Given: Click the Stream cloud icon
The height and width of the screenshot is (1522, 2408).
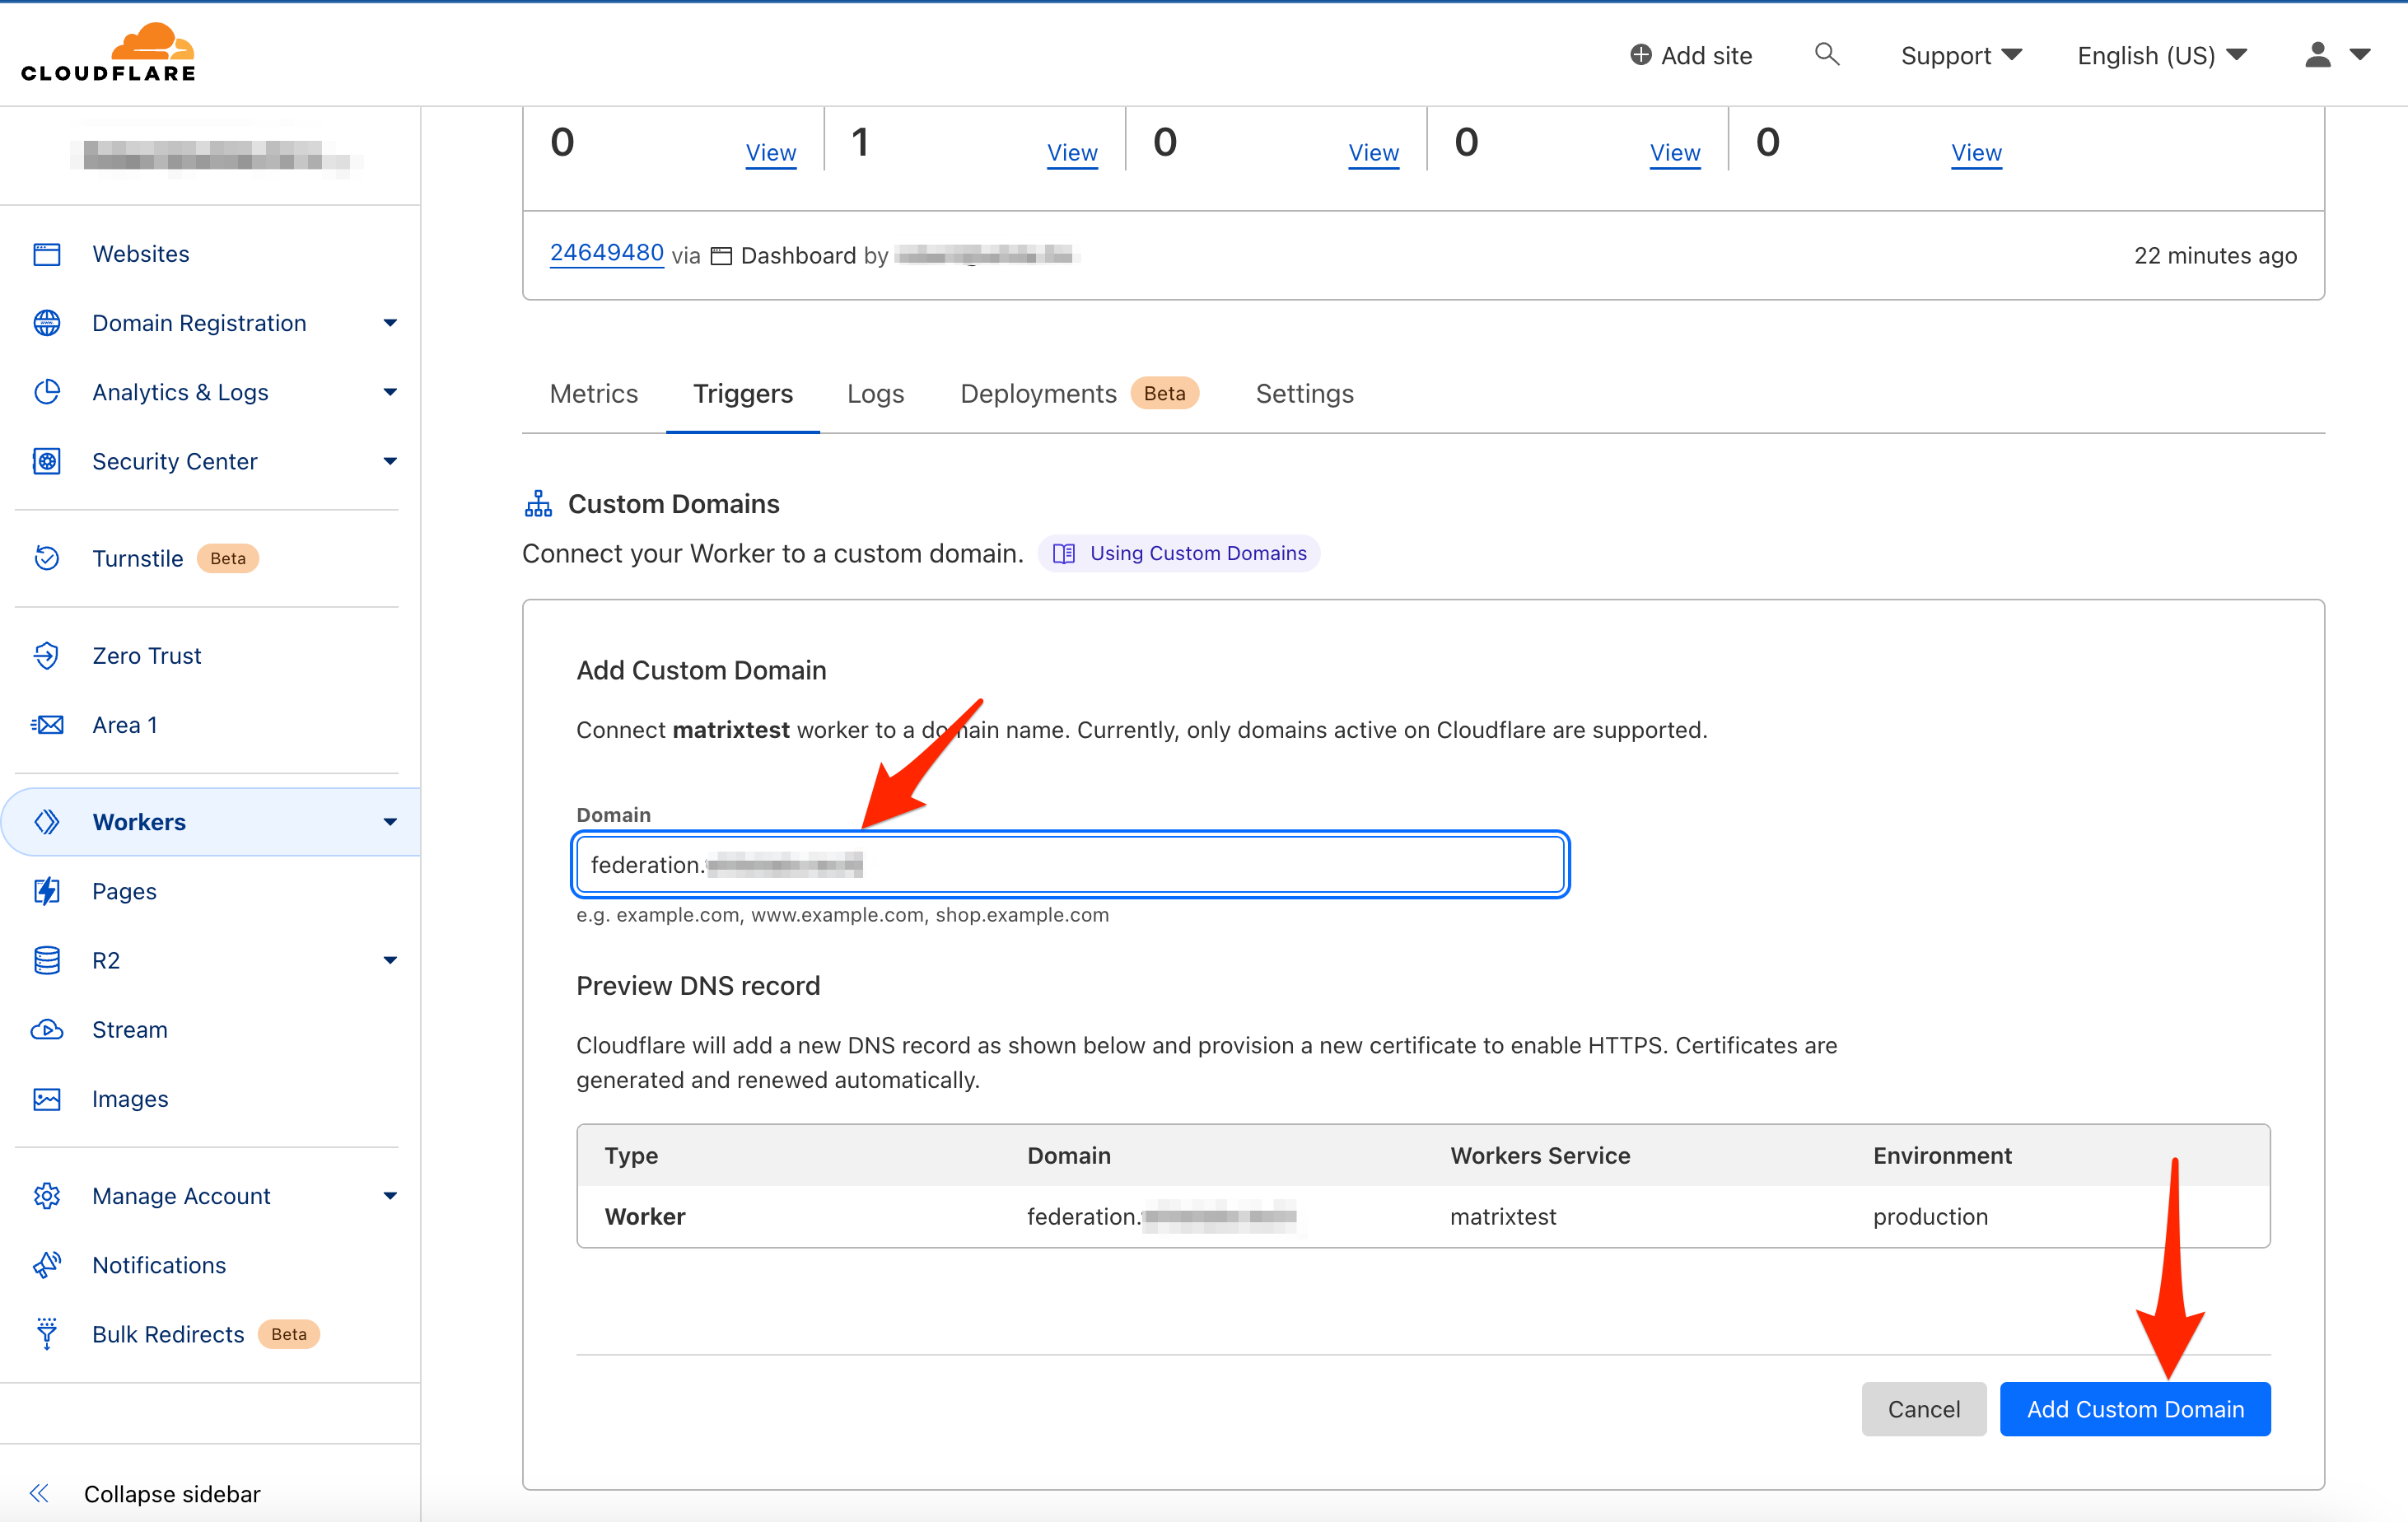Looking at the screenshot, I should pos(47,1029).
